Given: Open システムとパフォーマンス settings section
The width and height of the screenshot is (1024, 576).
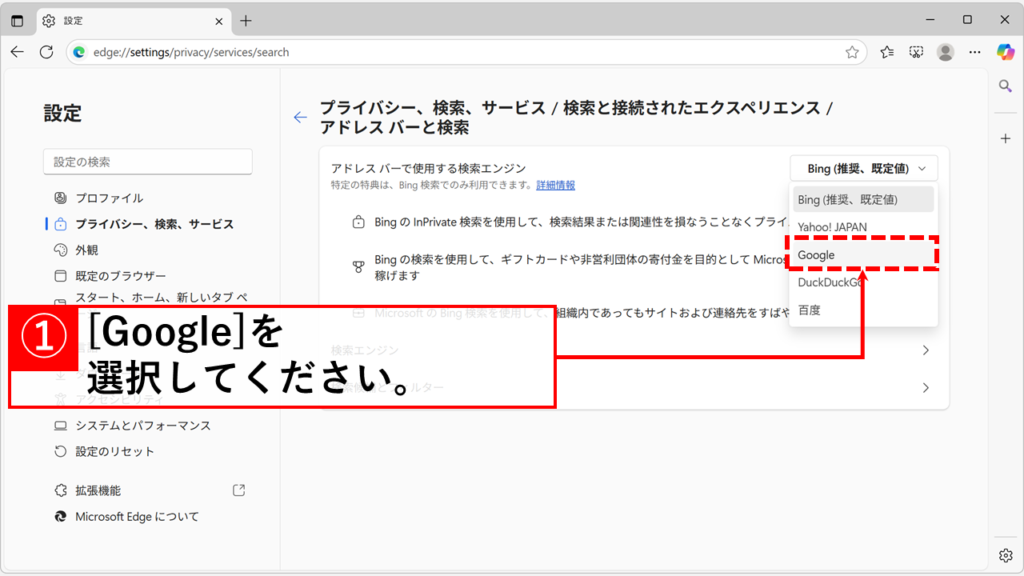Looking at the screenshot, I should 143,426.
